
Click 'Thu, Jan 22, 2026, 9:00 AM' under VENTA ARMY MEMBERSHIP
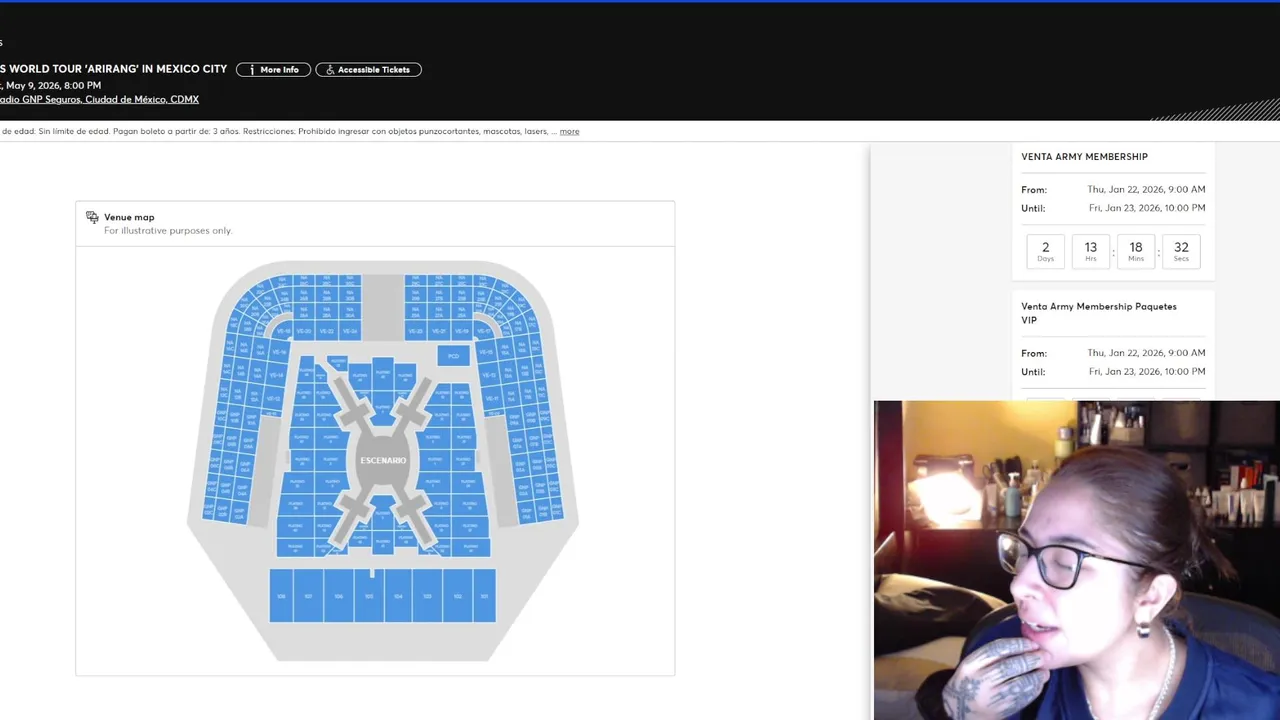pyautogui.click(x=1146, y=189)
